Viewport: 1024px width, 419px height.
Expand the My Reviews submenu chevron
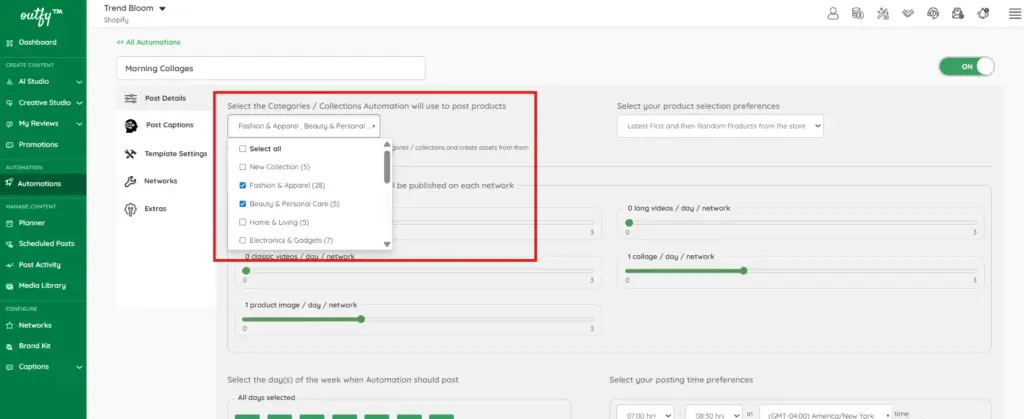point(79,124)
